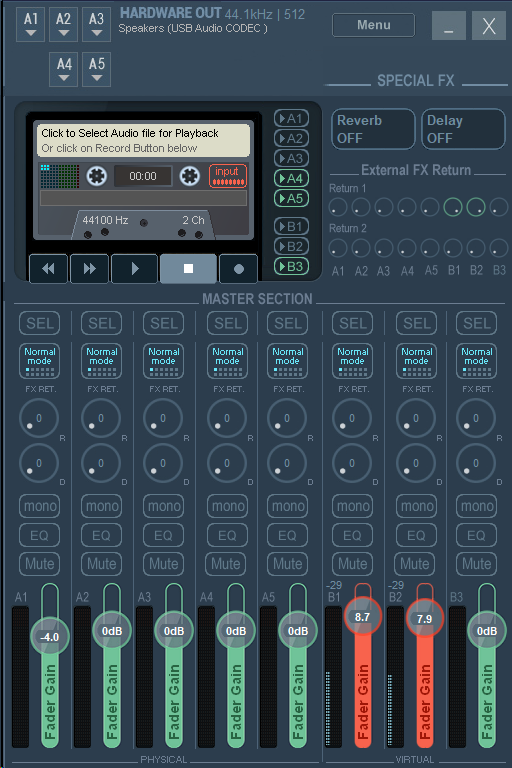The image size is (512, 768).
Task: Click the recorder level meter grid
Action: click(x=59, y=176)
